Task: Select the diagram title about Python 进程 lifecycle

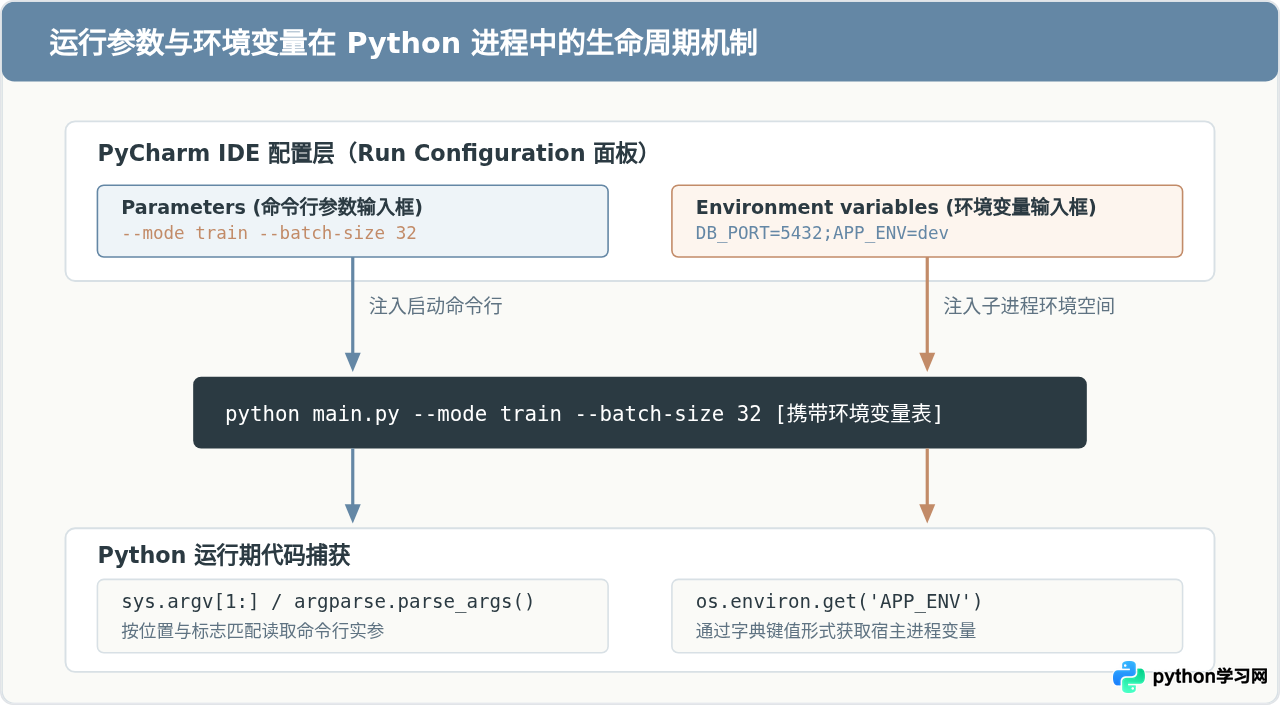Action: [x=403, y=43]
